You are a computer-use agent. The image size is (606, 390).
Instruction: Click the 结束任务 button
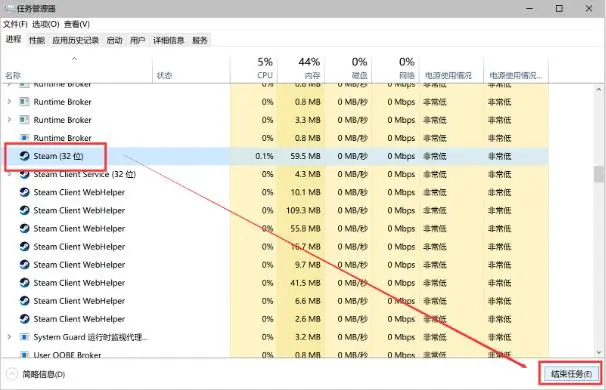point(571,374)
